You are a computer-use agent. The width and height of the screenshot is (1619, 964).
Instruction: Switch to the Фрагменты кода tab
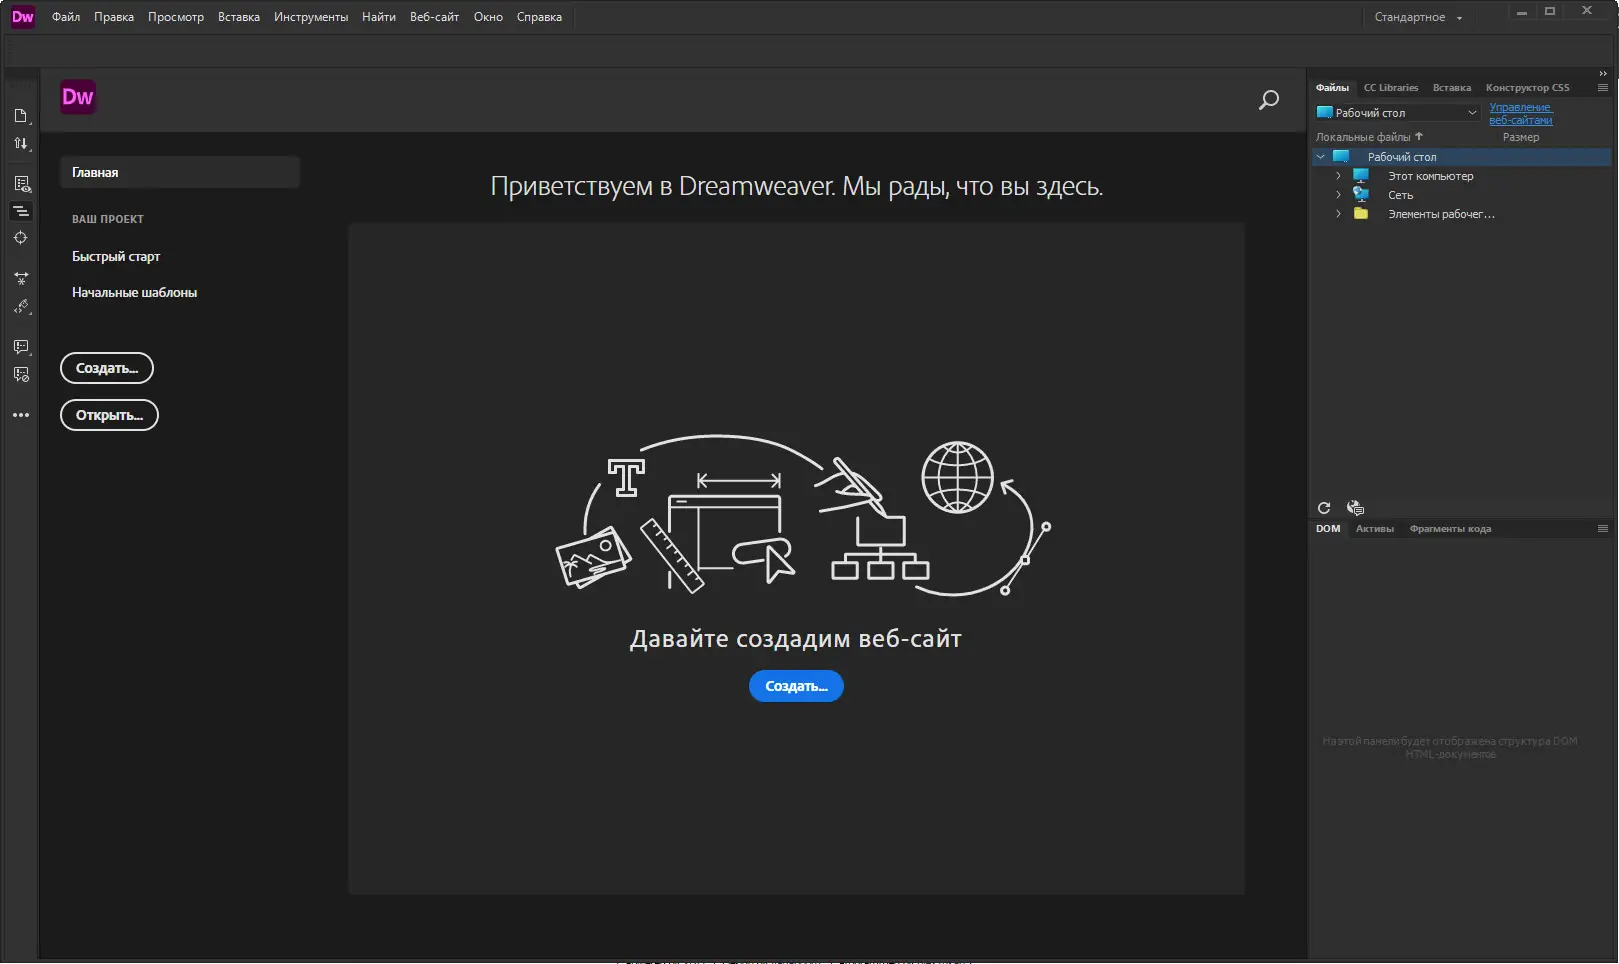coord(1450,529)
